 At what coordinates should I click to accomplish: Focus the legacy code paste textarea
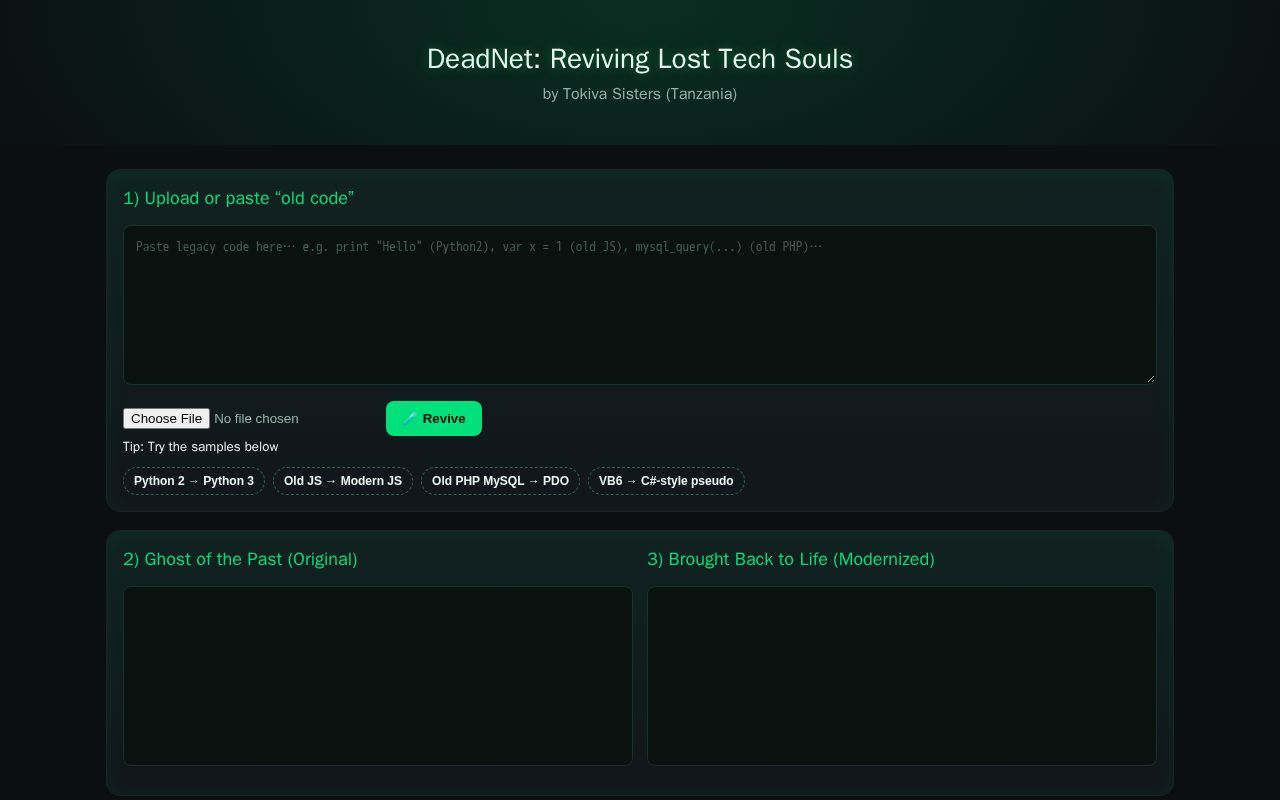pos(640,305)
